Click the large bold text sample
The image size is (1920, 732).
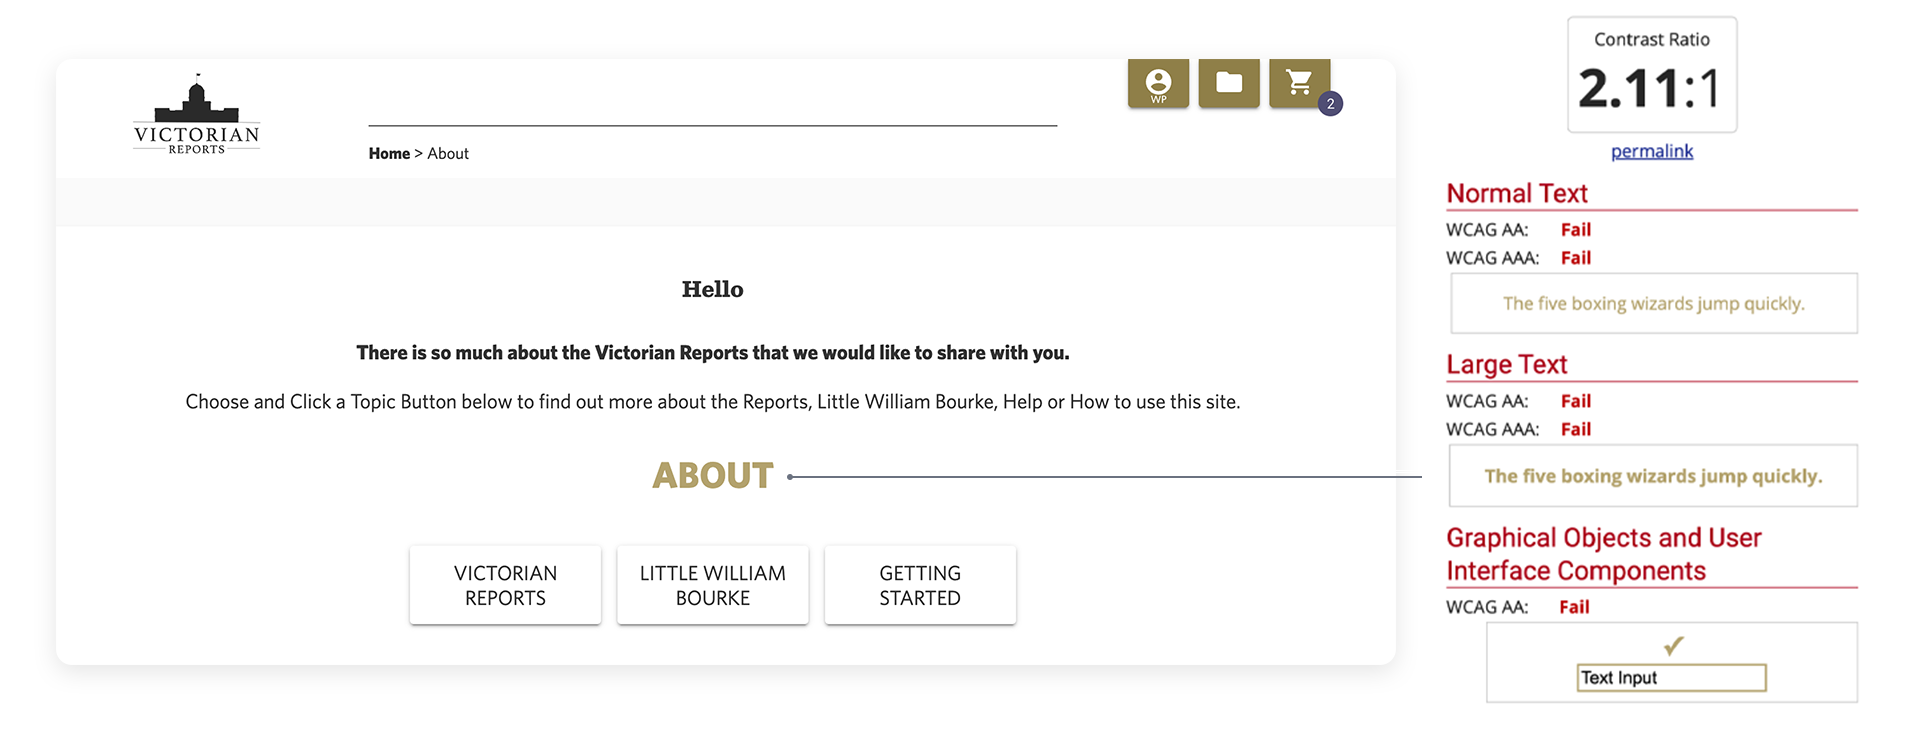coord(1653,476)
